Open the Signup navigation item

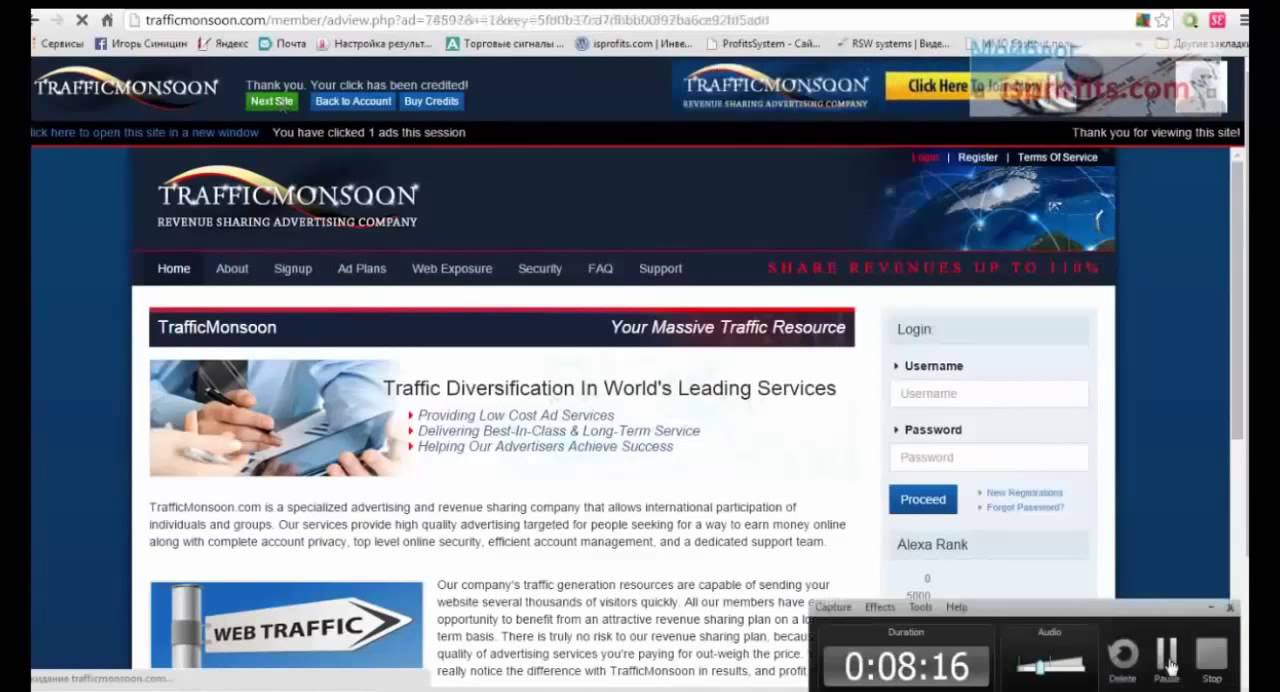(x=293, y=268)
